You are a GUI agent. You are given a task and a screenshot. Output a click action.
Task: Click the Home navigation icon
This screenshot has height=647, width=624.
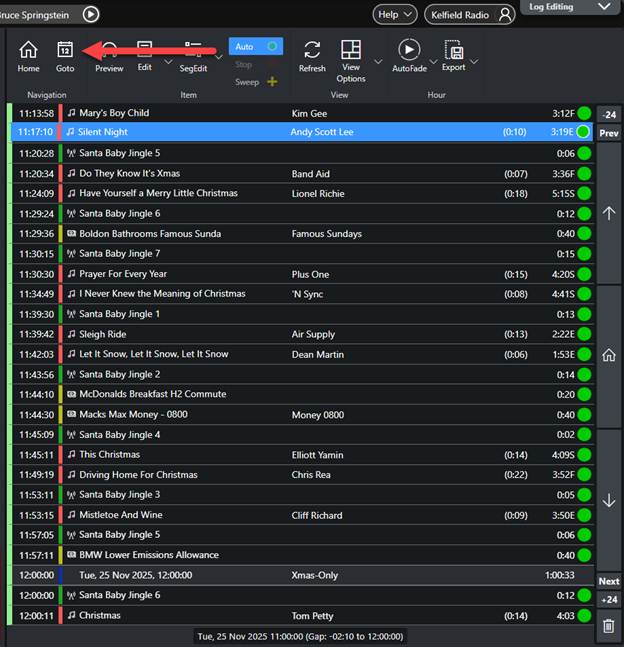(28, 51)
